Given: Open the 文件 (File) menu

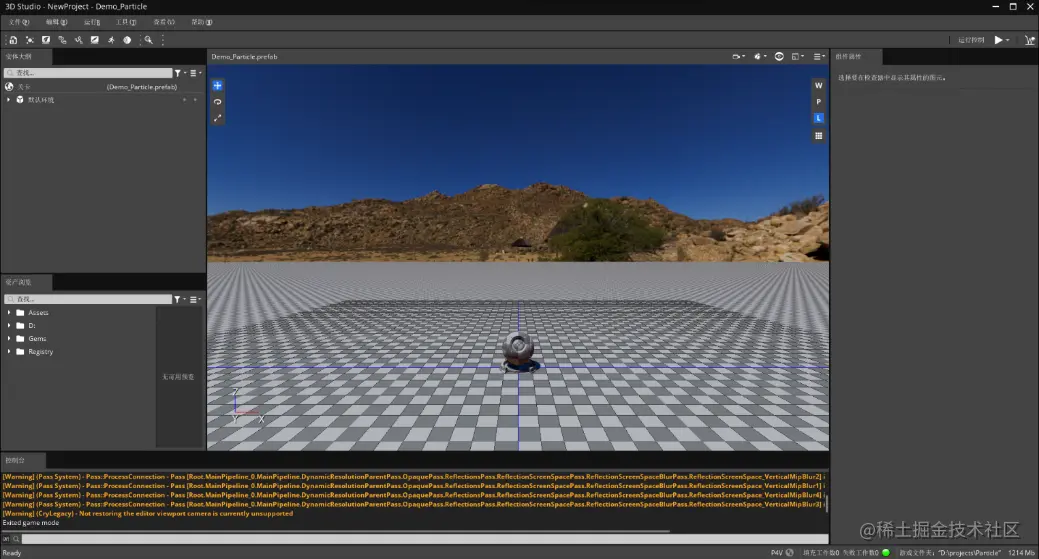Looking at the screenshot, I should [x=19, y=22].
